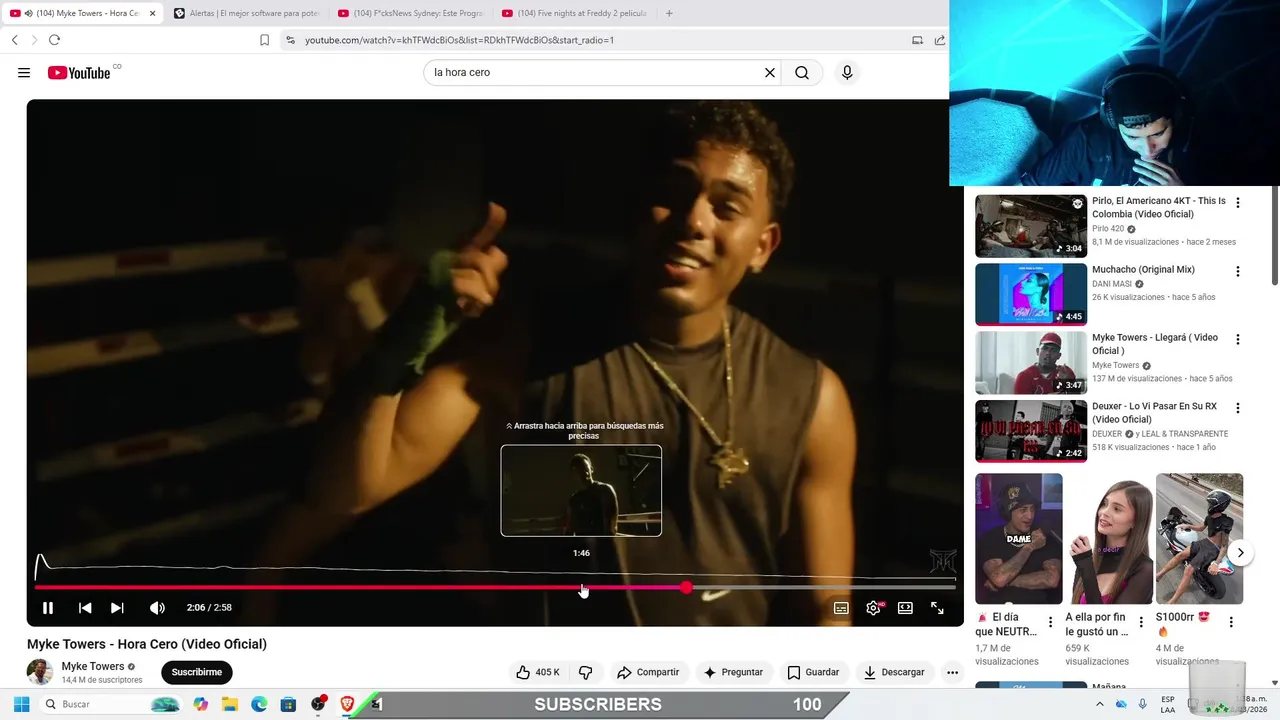Subscribe with the Suscribirme button
Viewport: 1280px width, 720px height.
tap(197, 672)
